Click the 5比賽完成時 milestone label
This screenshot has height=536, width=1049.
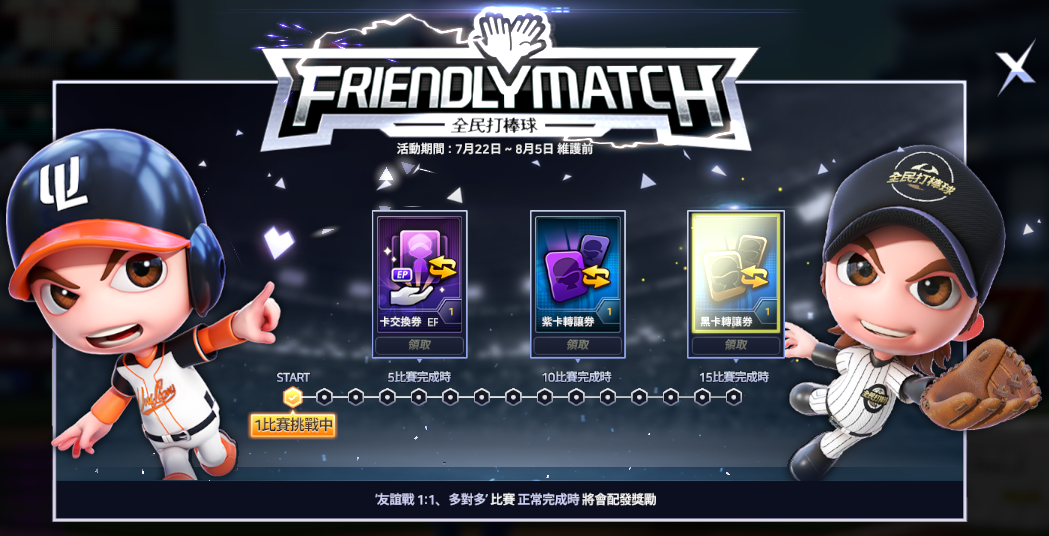coord(419,377)
